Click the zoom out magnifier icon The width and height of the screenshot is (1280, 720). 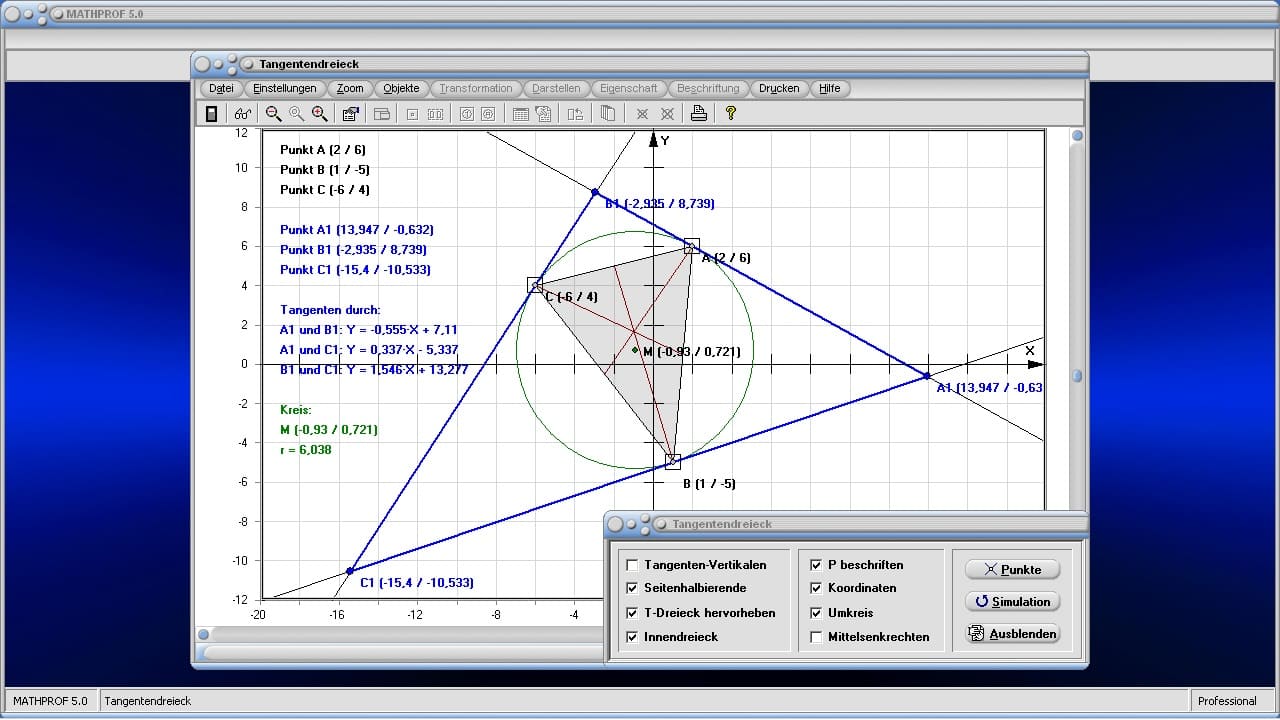[x=273, y=114]
